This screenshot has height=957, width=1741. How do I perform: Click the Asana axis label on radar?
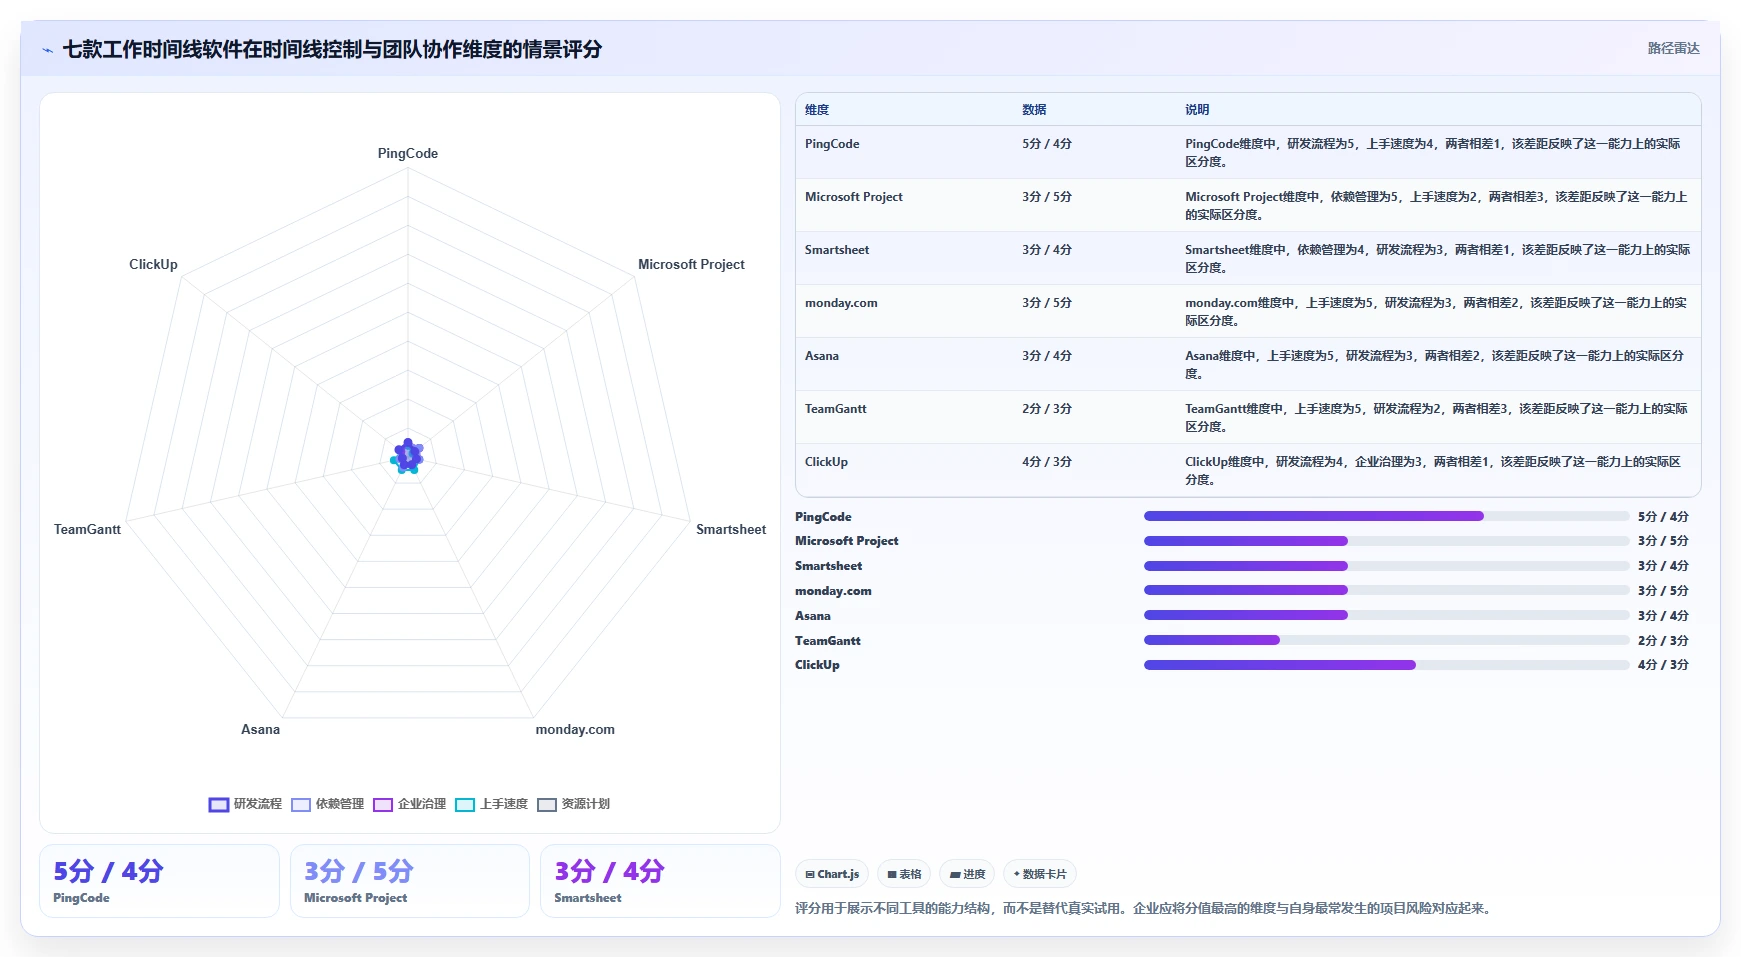260,729
